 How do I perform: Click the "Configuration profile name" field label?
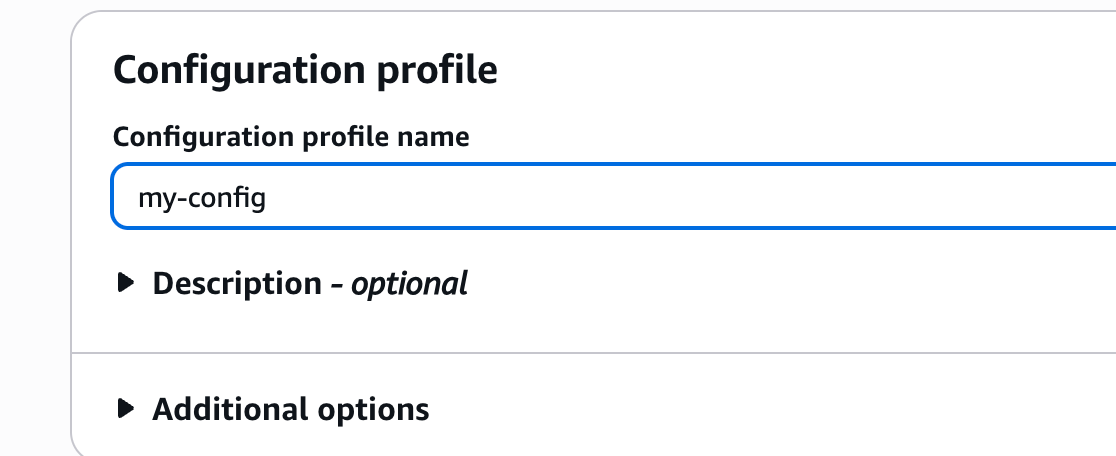[291, 137]
